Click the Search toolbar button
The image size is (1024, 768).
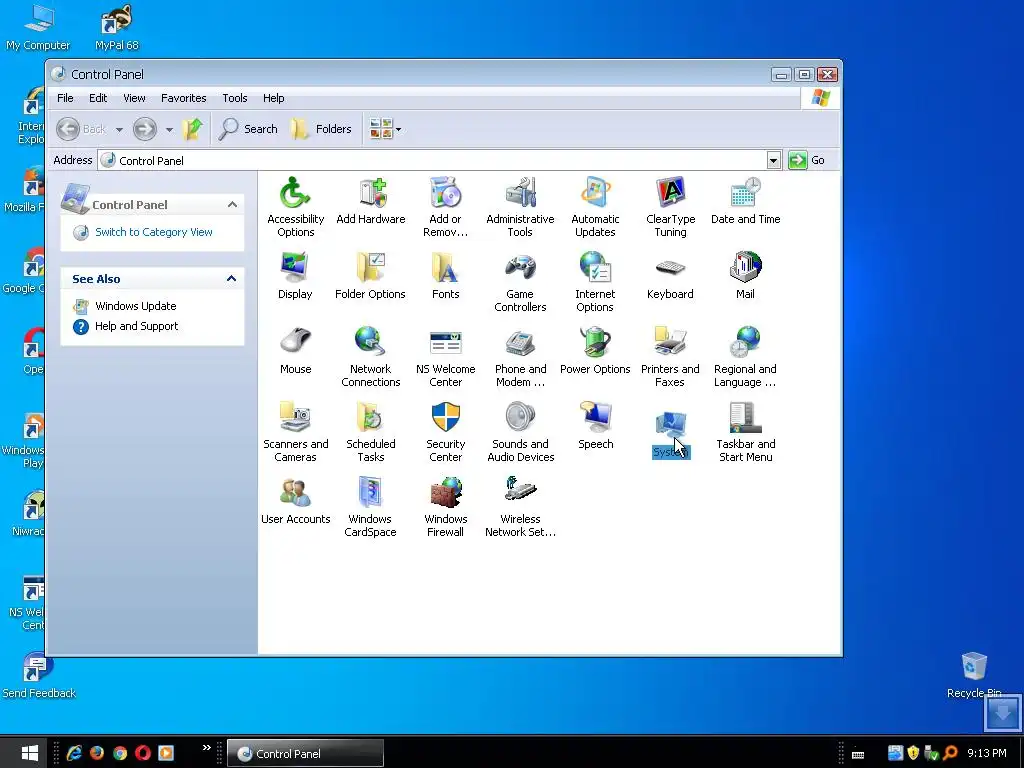pyautogui.click(x=249, y=129)
